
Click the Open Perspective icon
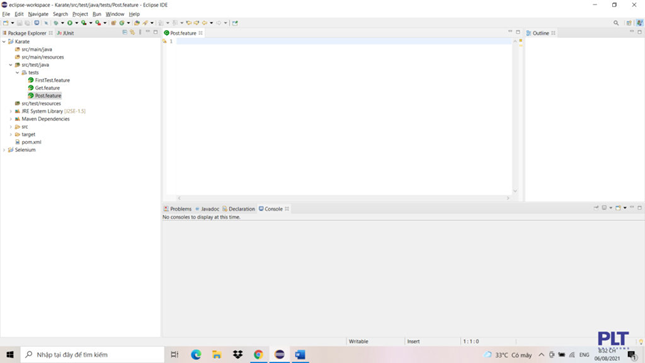[x=629, y=23]
